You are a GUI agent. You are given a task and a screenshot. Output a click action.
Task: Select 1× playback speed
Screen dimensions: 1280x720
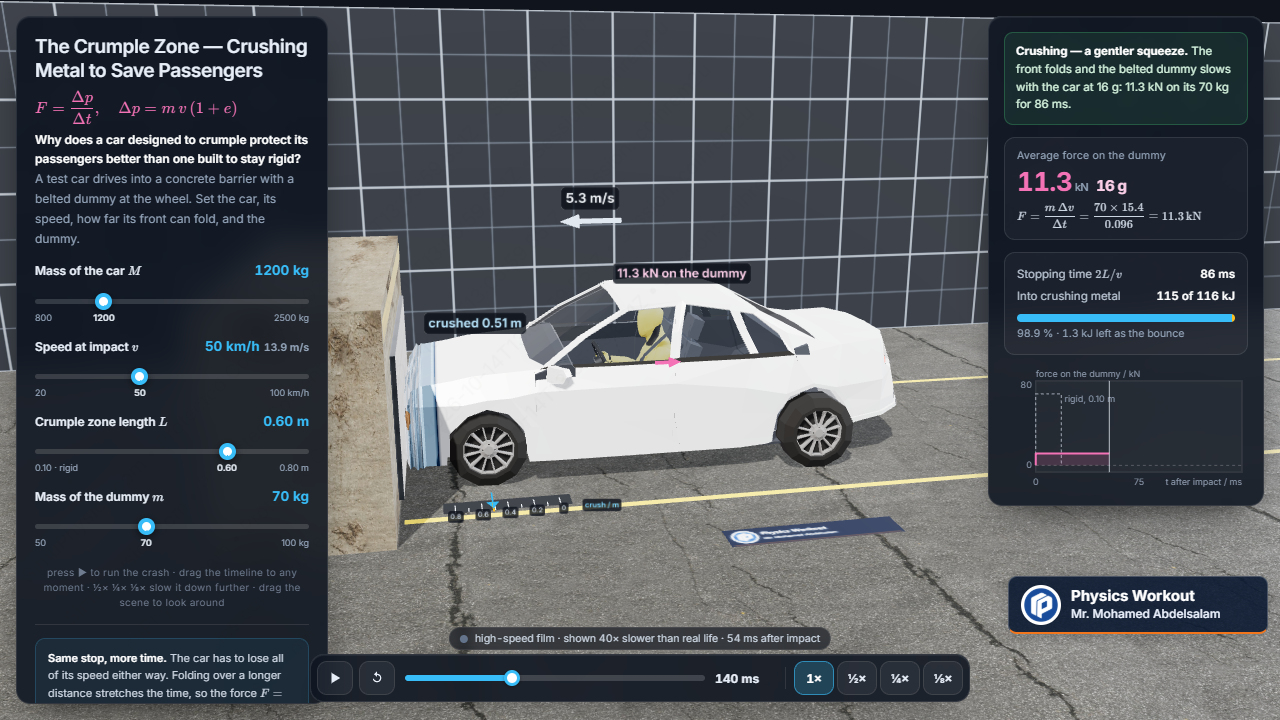(x=814, y=678)
